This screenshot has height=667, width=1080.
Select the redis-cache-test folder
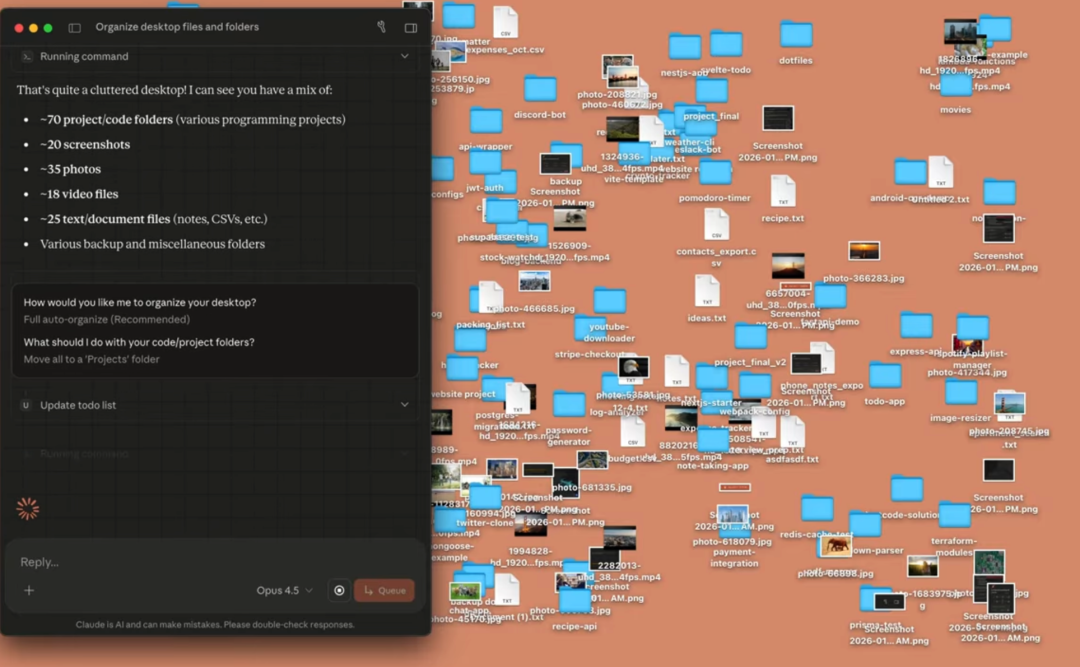(x=817, y=509)
